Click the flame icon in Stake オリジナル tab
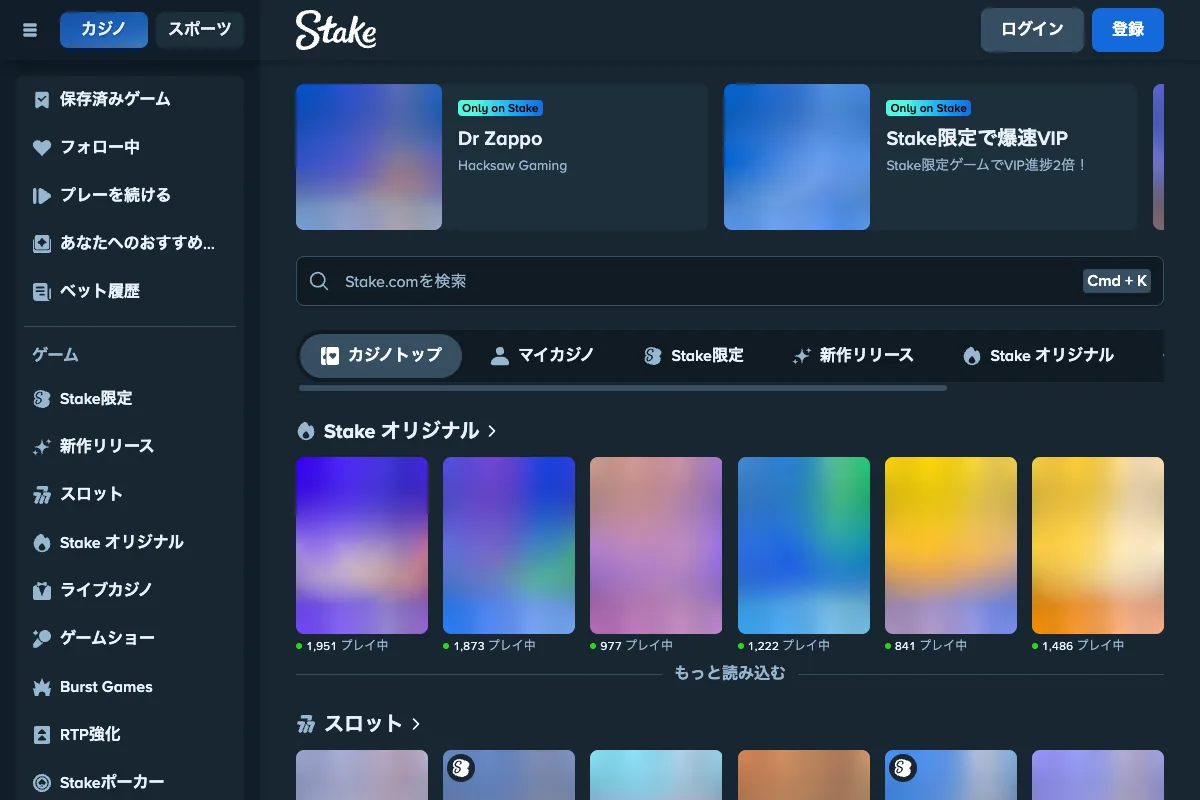Viewport: 1200px width, 800px height. pos(971,355)
